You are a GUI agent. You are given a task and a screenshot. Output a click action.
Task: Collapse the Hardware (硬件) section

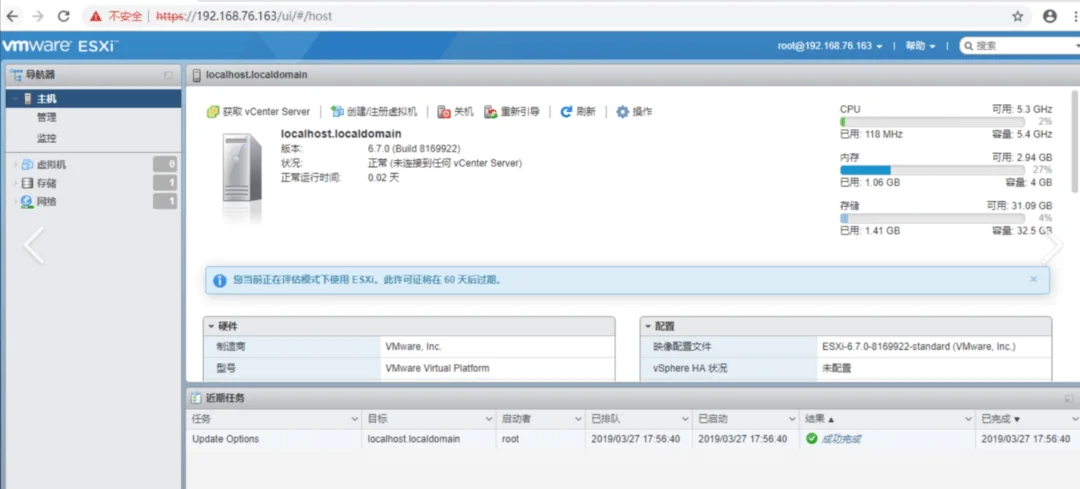point(211,326)
